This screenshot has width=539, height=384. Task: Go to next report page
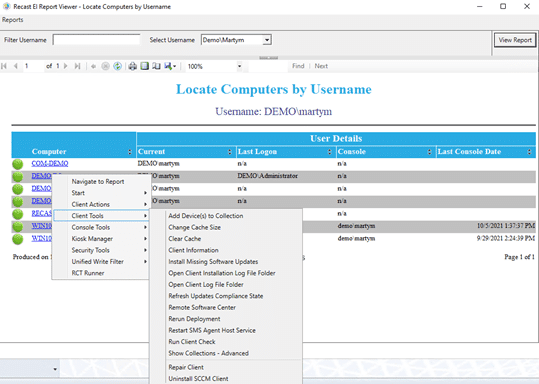click(x=66, y=66)
